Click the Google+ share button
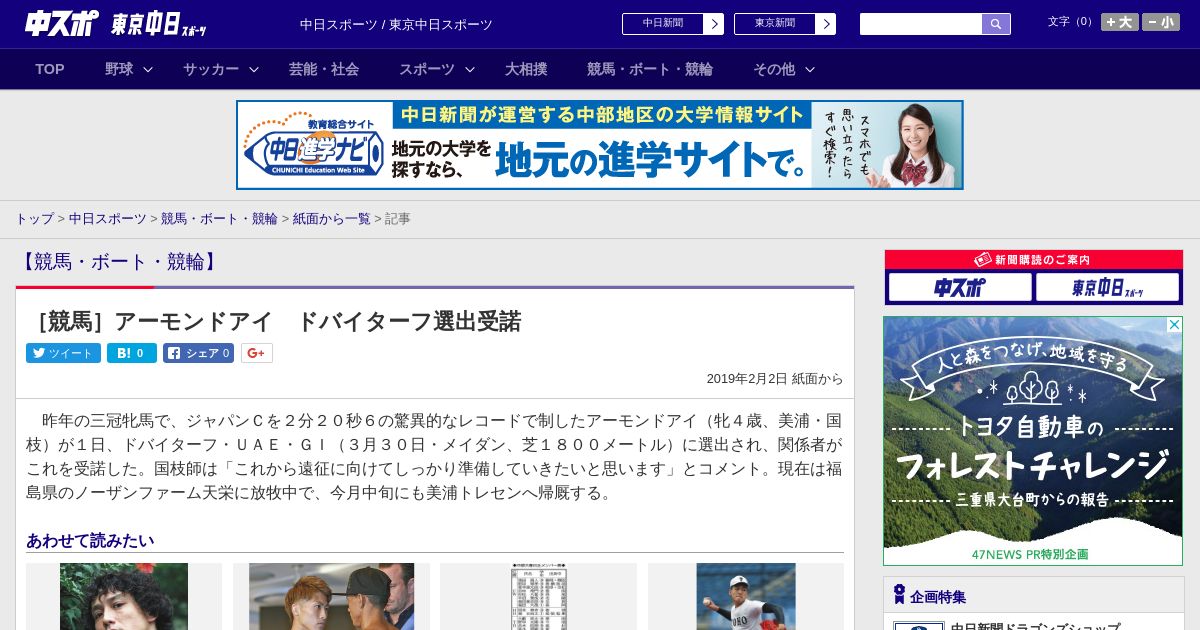 257,353
